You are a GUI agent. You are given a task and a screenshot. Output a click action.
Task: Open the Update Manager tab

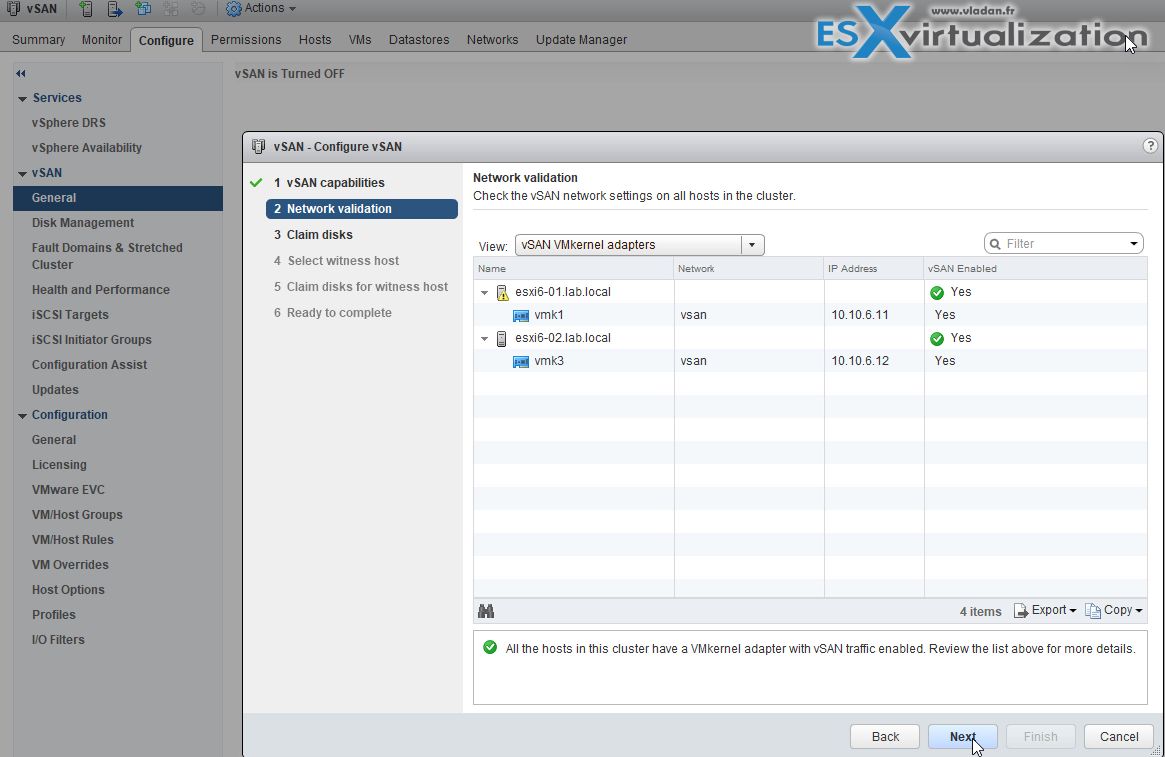581,39
